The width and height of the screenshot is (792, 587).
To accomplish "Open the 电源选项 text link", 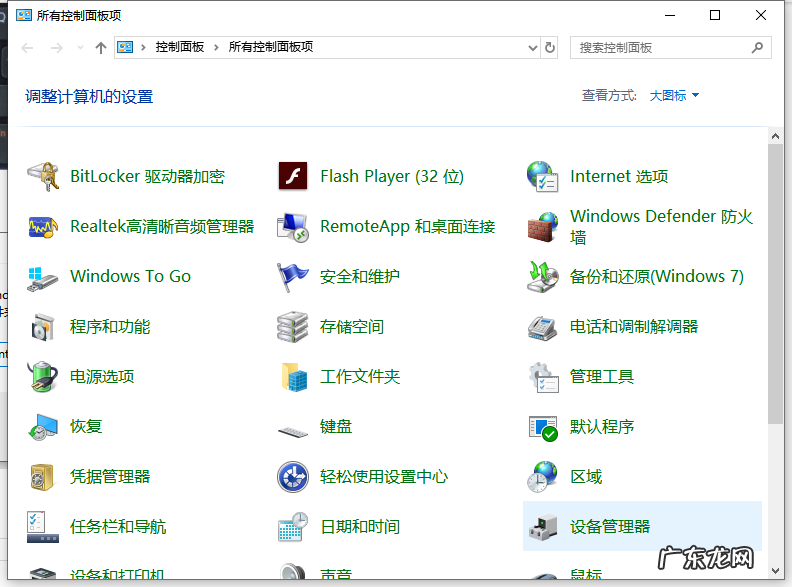I will 102,376.
